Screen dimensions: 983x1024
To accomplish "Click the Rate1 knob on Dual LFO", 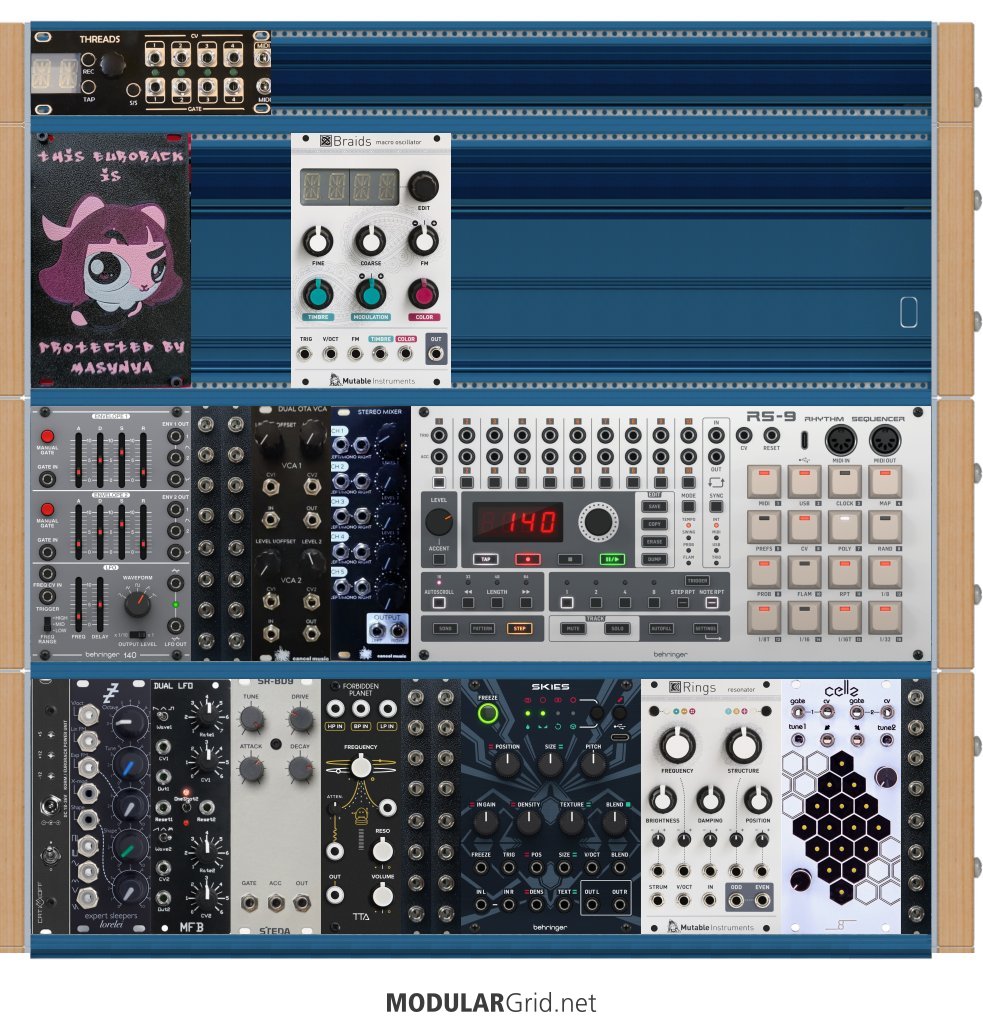I will (206, 716).
